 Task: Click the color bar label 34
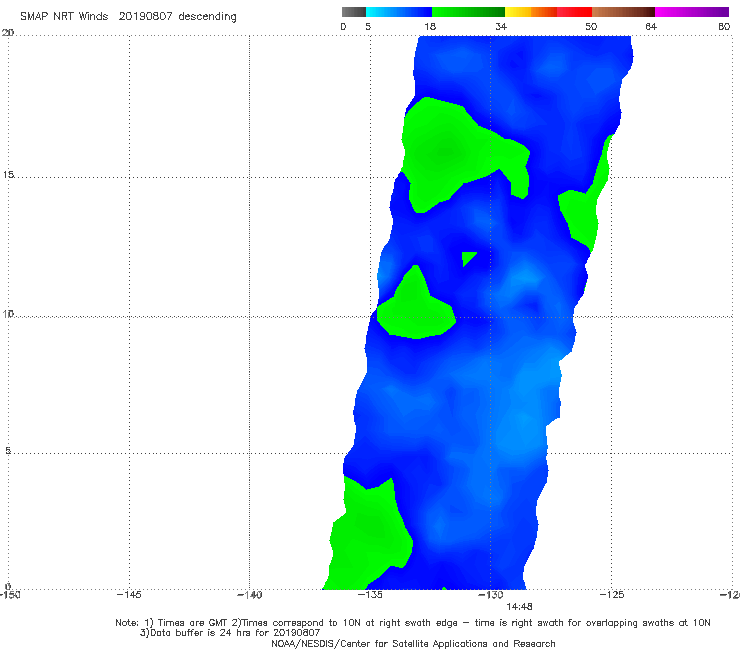501,27
